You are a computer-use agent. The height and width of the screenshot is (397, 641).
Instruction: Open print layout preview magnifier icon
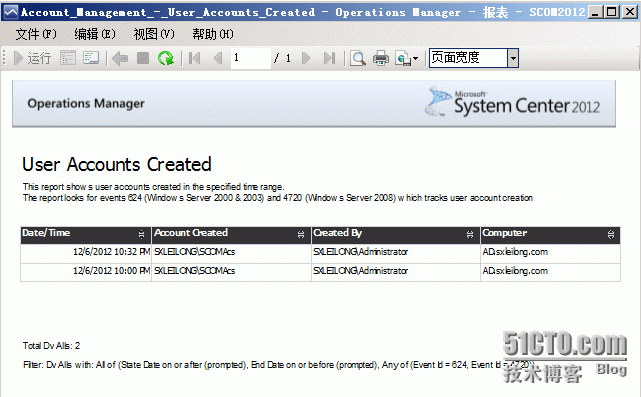358,58
